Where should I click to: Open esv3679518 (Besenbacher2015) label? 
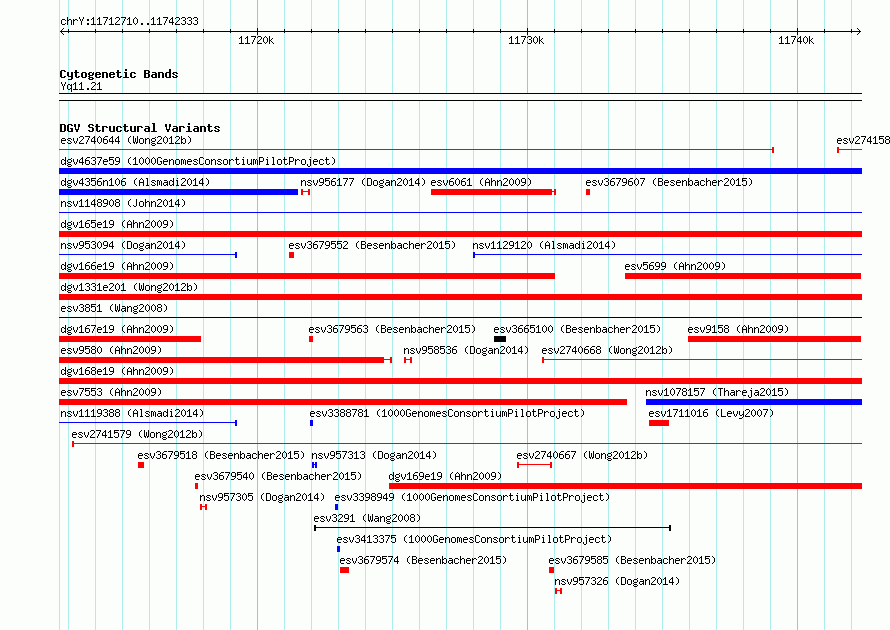tap(221, 455)
